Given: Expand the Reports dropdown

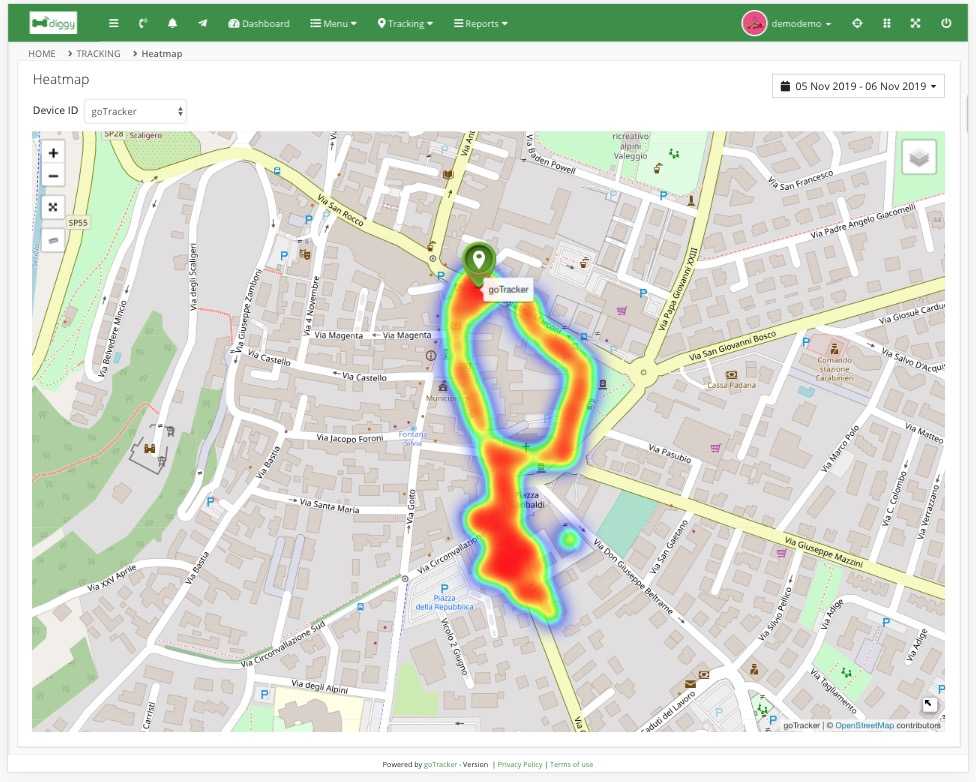Looking at the screenshot, I should (481, 24).
